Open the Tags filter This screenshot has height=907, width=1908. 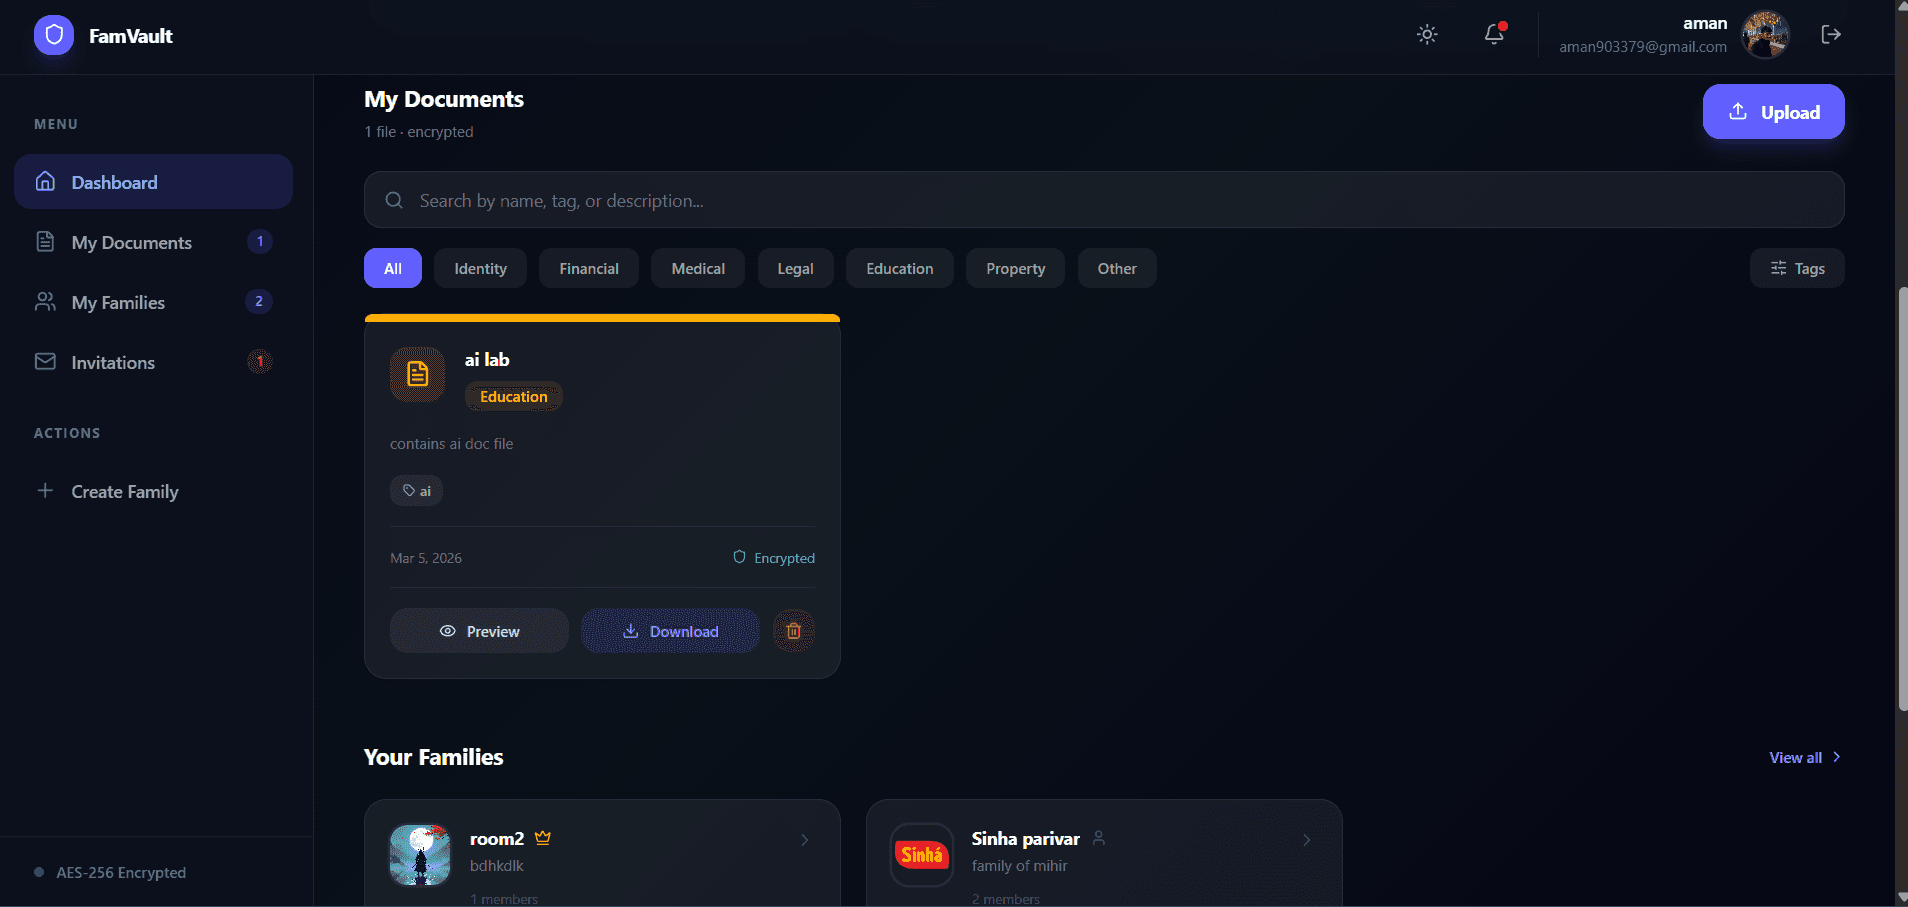pyautogui.click(x=1797, y=268)
